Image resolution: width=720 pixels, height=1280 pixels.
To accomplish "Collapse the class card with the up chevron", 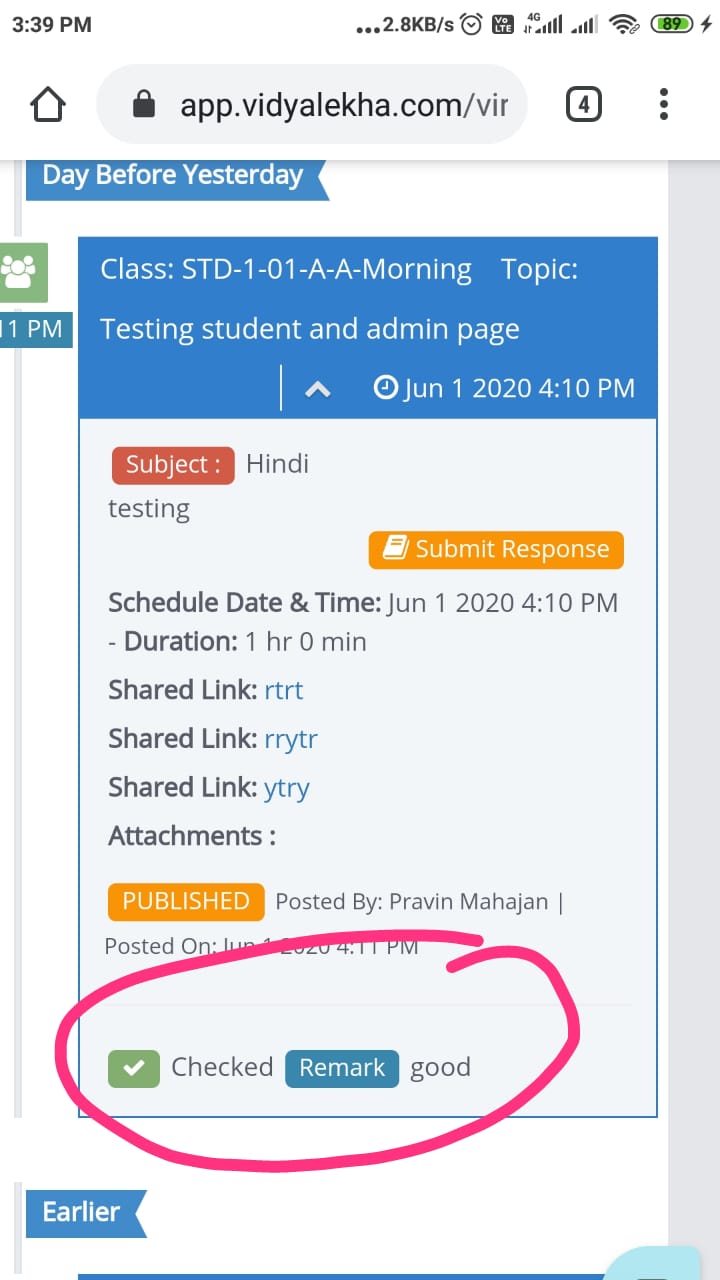I will pos(317,389).
